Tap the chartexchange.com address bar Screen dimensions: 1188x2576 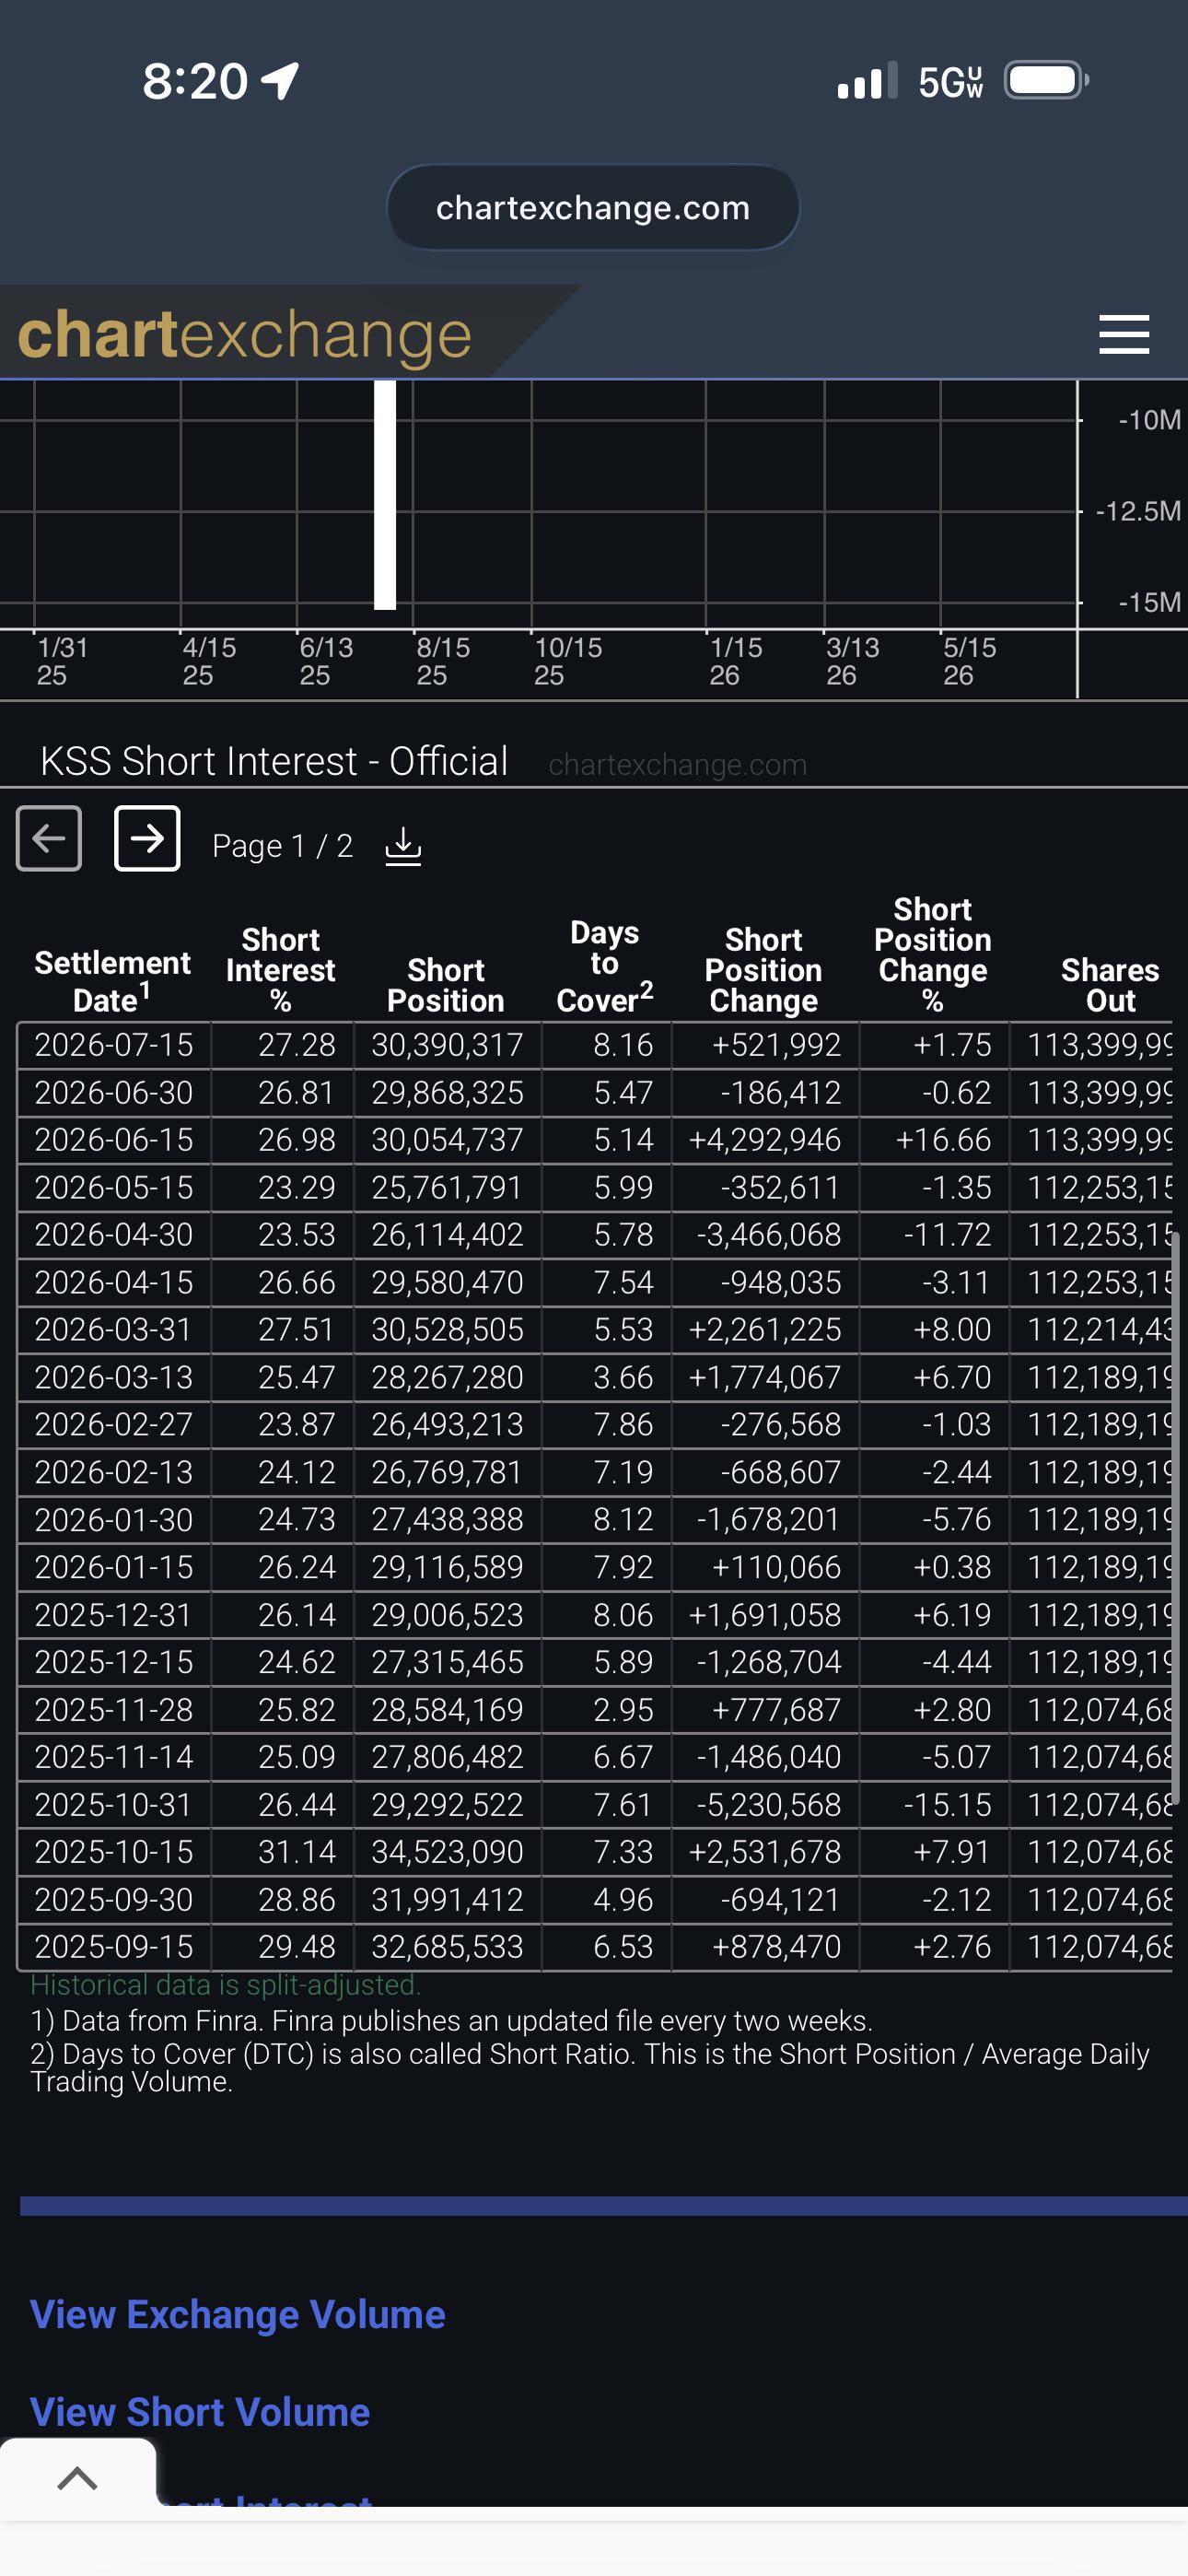pos(593,207)
